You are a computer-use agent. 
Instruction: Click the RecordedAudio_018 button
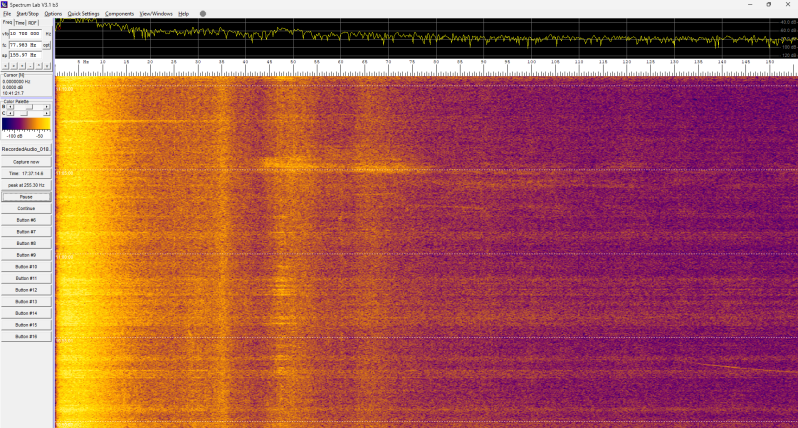click(x=26, y=149)
